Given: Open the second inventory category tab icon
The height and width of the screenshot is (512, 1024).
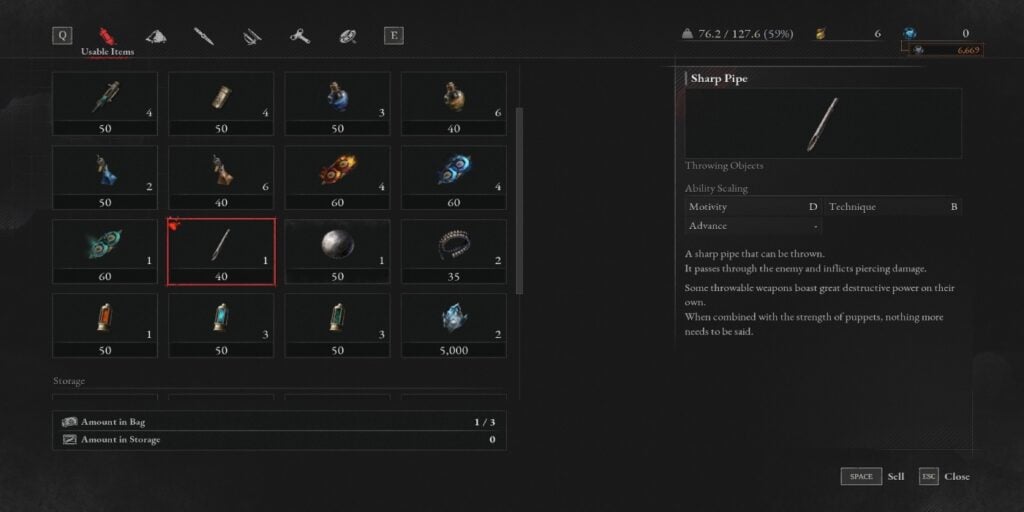Looking at the screenshot, I should [155, 37].
